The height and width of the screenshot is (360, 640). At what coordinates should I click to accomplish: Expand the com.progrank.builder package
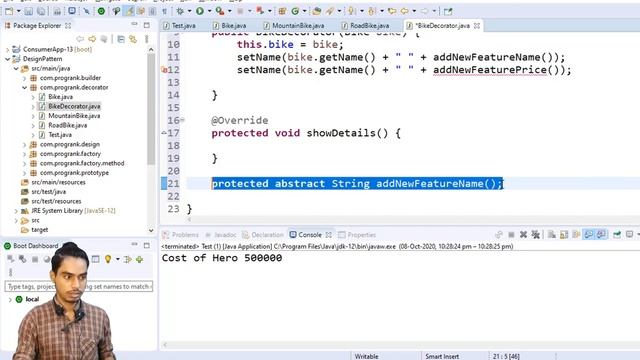tap(24, 78)
